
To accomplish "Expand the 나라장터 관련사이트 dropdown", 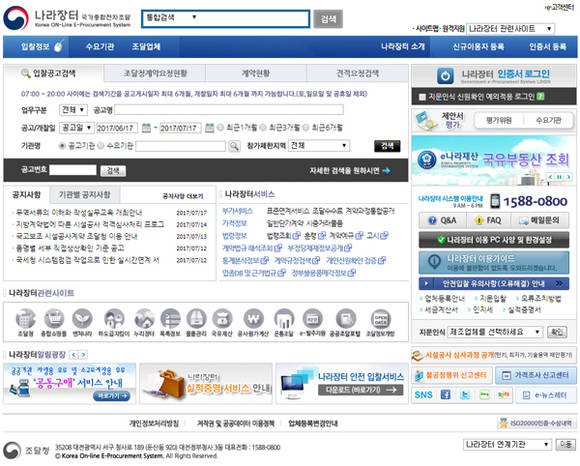I will click(x=510, y=28).
